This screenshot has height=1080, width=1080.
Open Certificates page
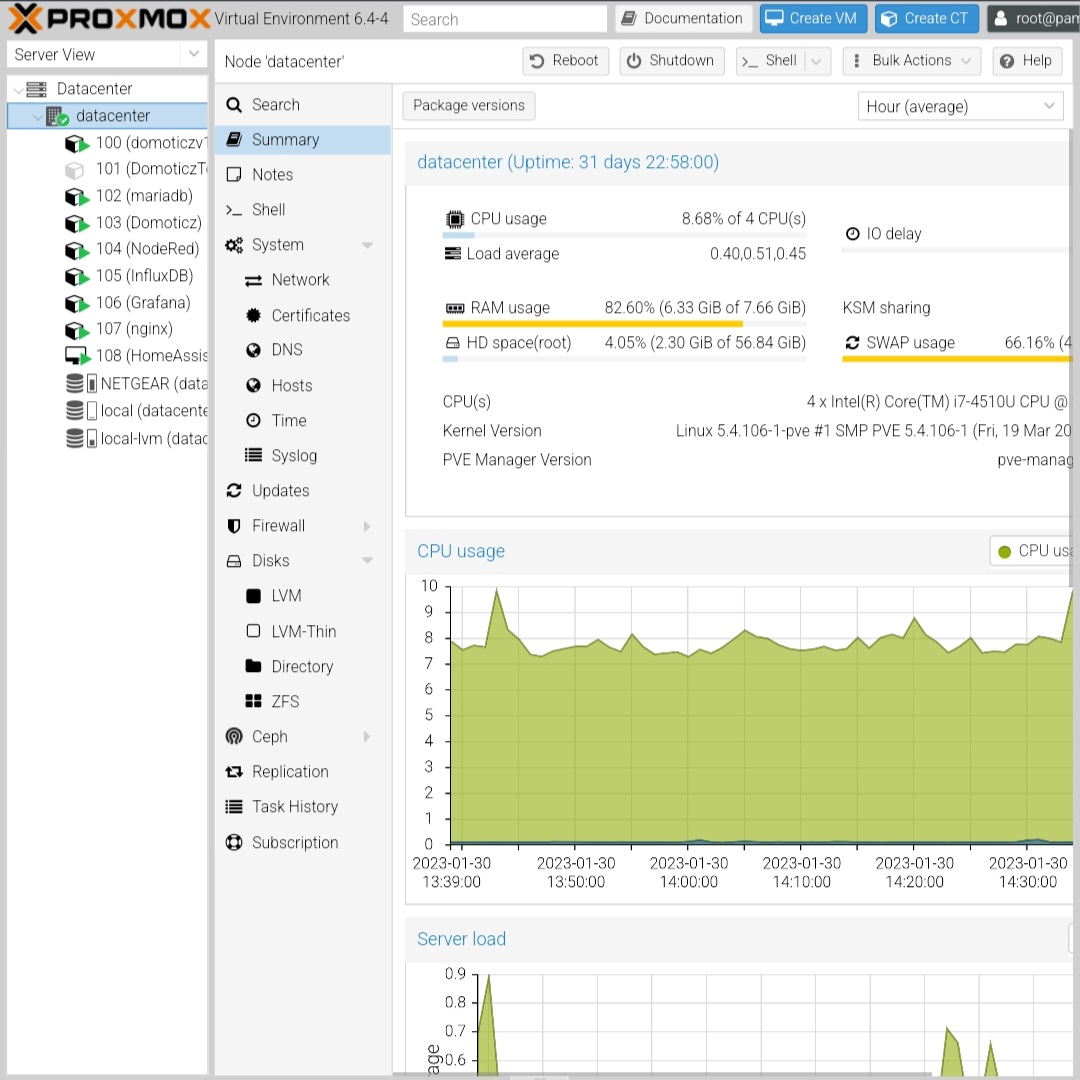click(x=302, y=315)
